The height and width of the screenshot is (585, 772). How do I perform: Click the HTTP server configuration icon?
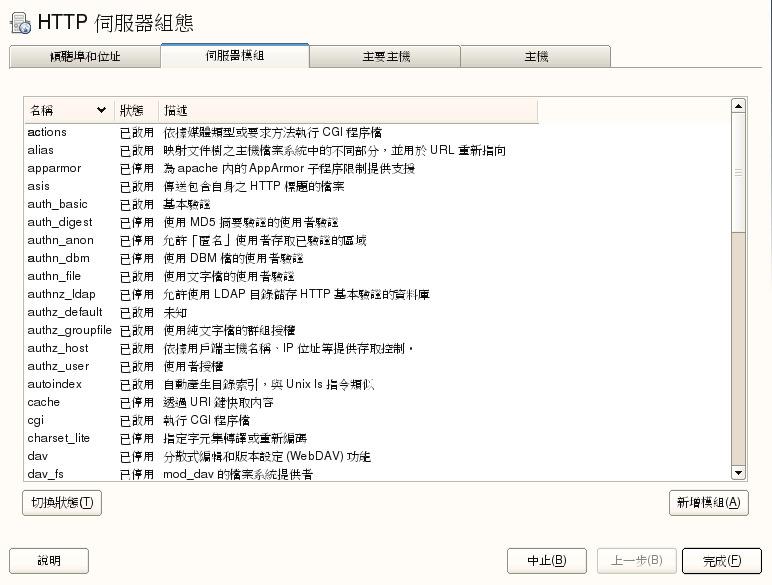[19, 23]
